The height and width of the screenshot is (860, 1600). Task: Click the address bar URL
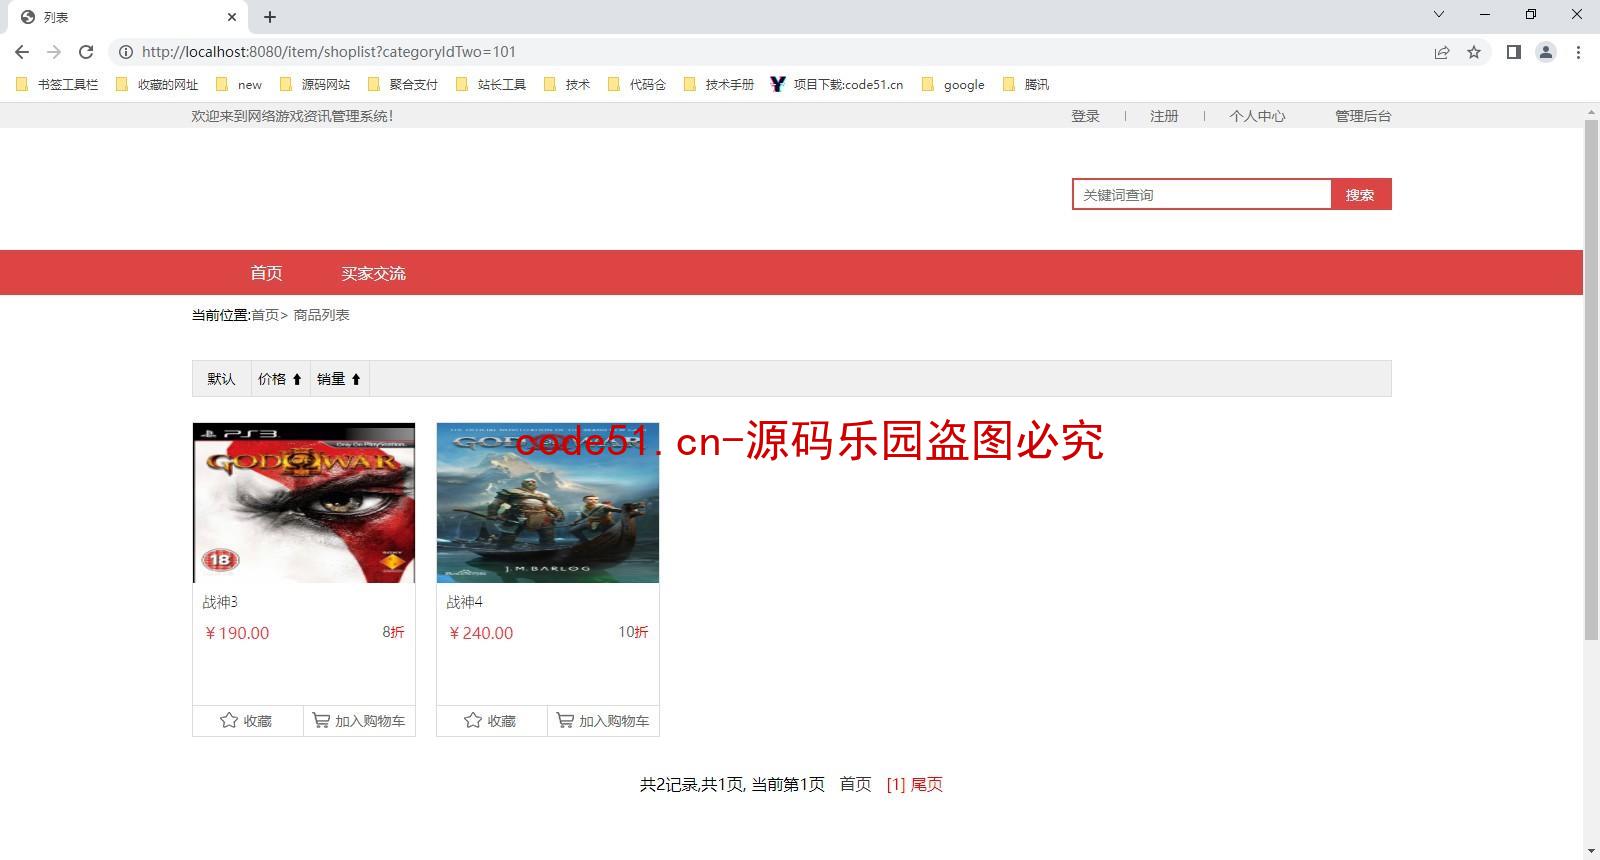(328, 52)
